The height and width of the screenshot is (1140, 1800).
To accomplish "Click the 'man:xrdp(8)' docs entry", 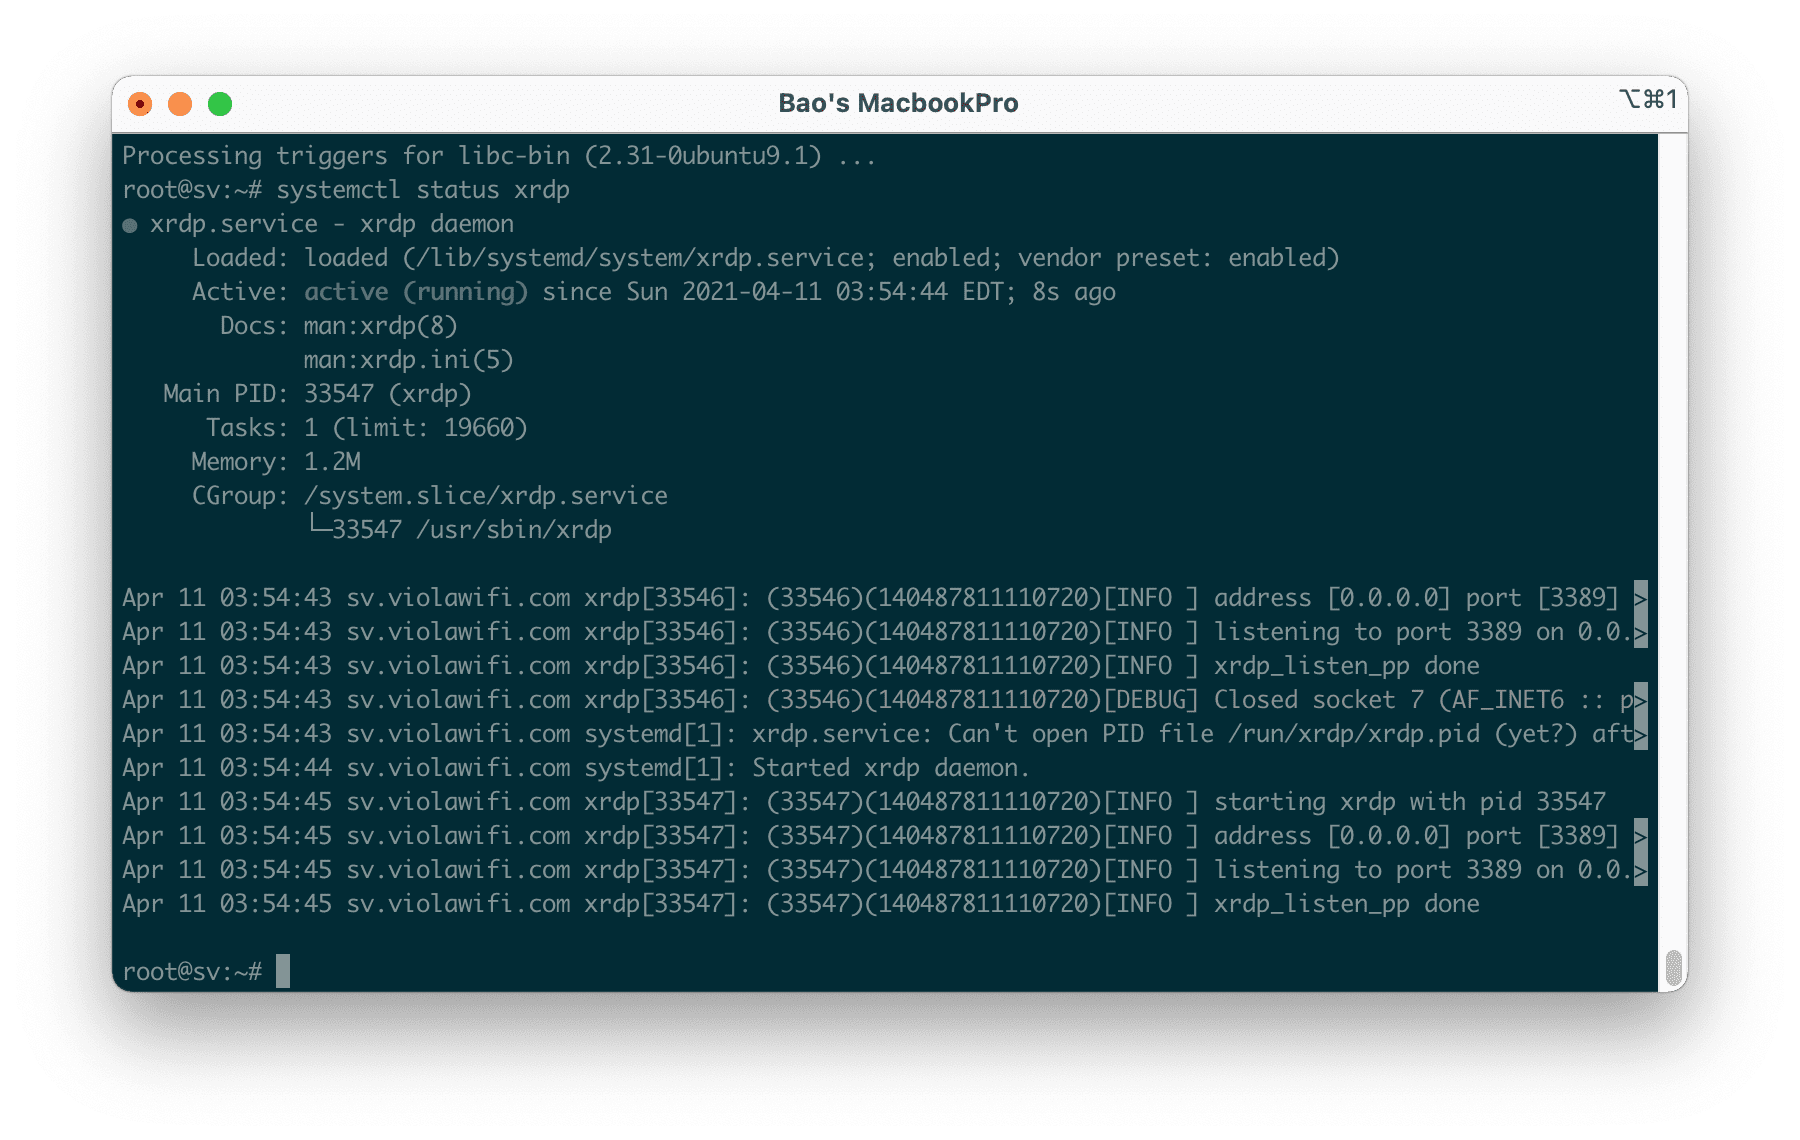I will (x=381, y=326).
